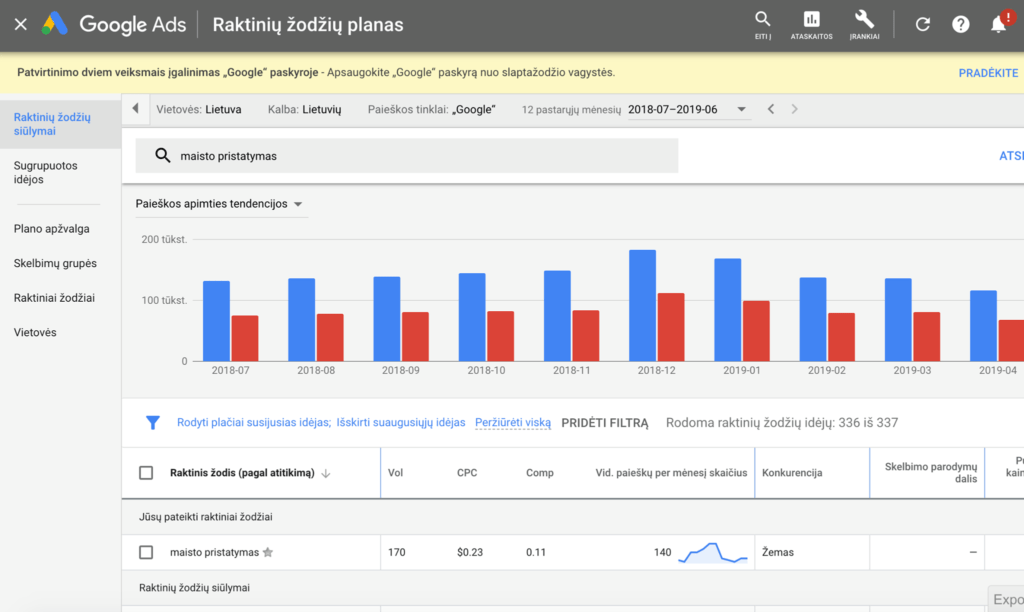Click the refresh icon in the header
The width and height of the screenshot is (1024, 612).
point(922,25)
